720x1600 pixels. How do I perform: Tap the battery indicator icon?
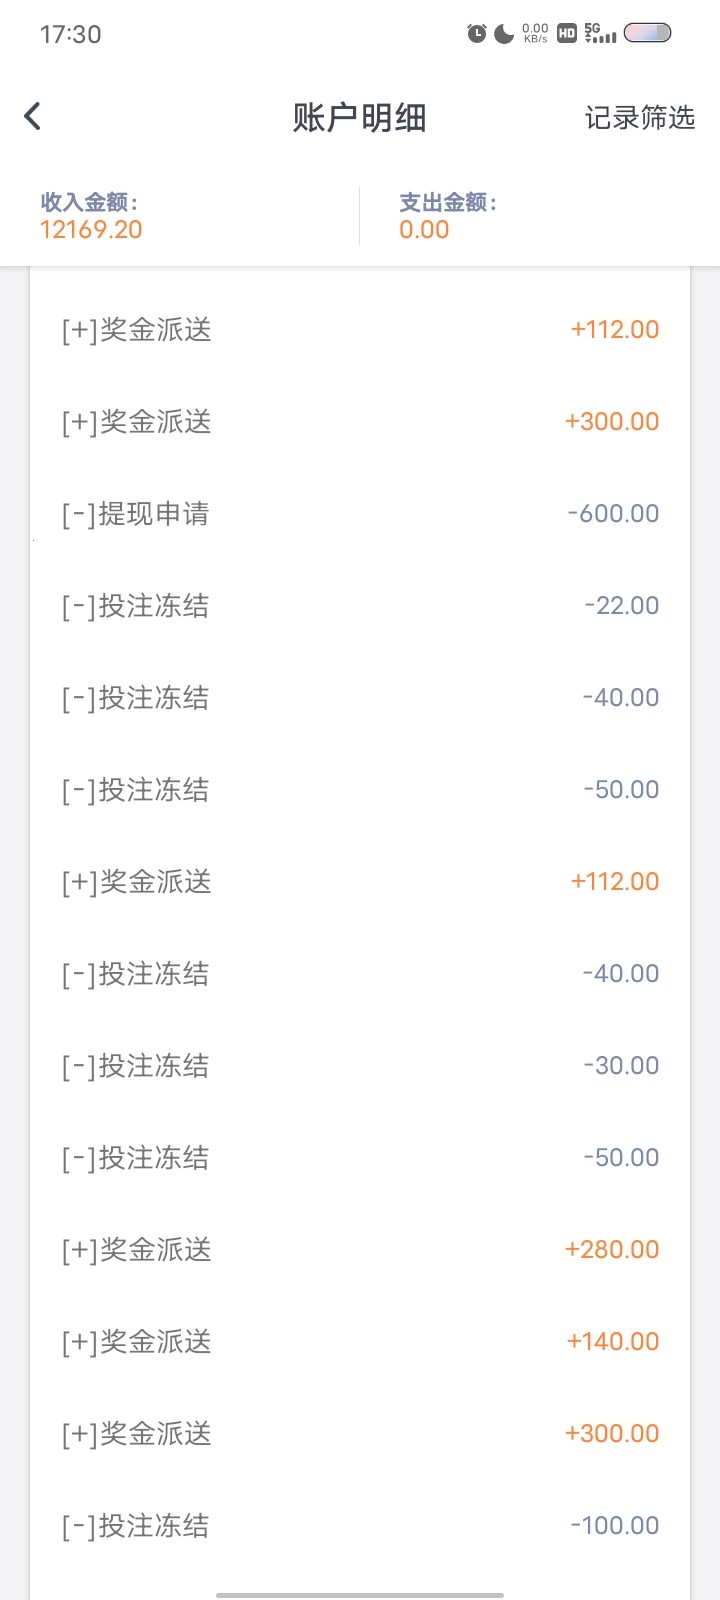coord(647,33)
